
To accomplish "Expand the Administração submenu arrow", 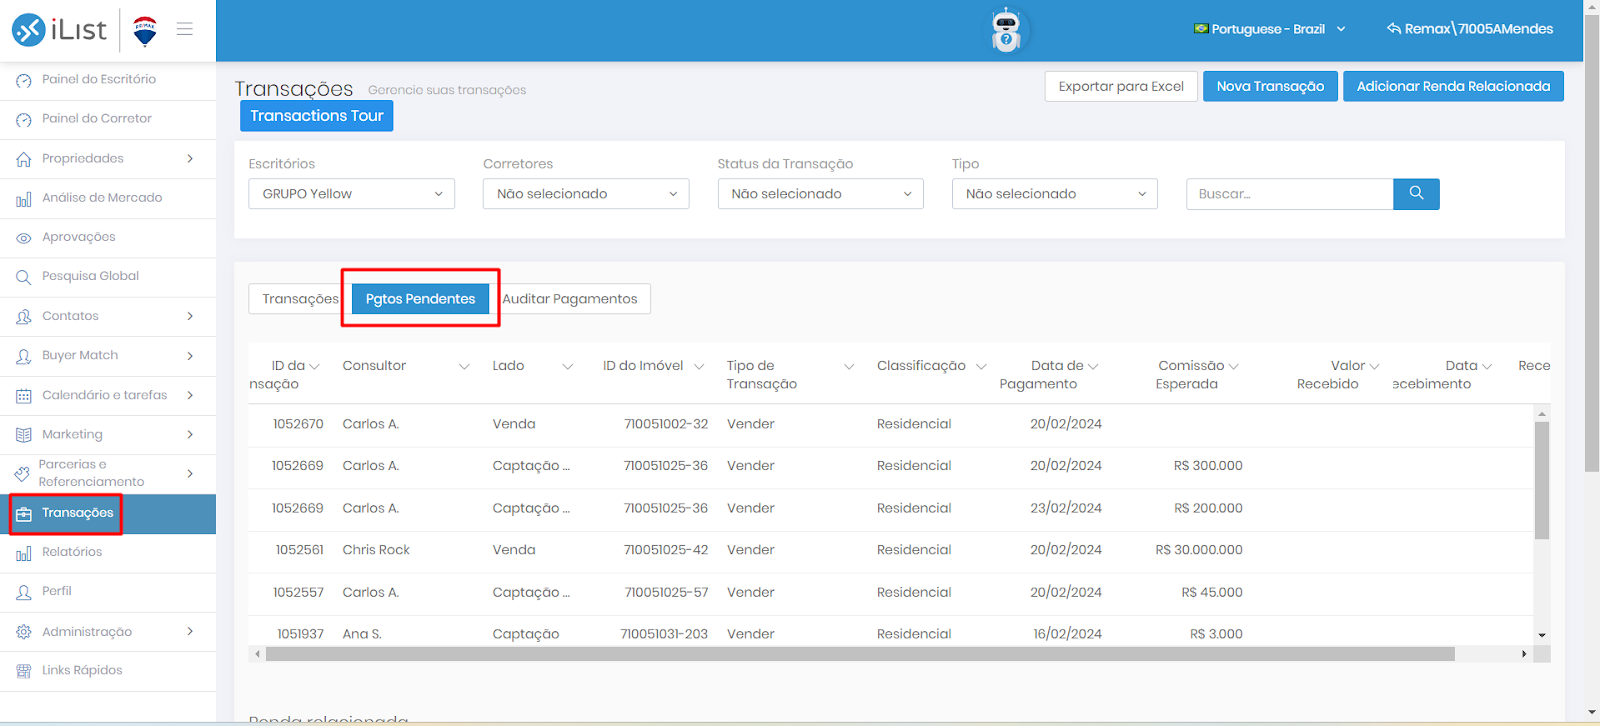I will point(190,631).
